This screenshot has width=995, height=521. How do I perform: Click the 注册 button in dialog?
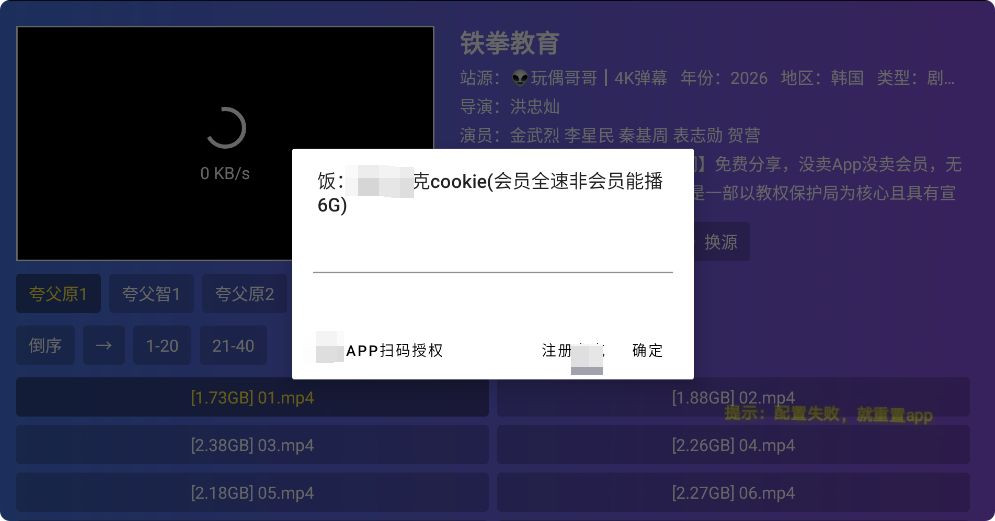pos(572,350)
